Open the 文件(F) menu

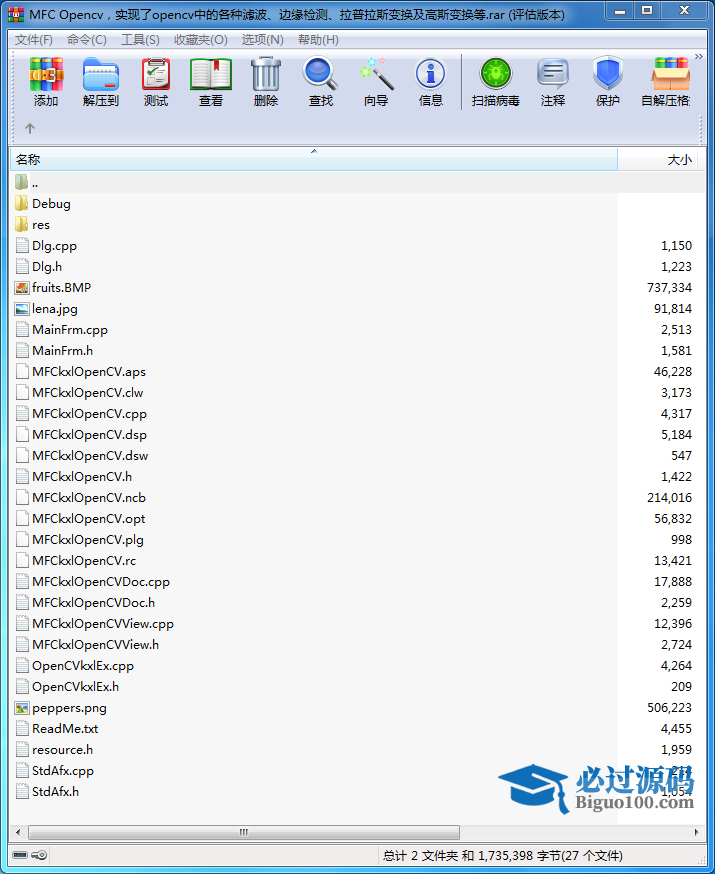(33, 40)
